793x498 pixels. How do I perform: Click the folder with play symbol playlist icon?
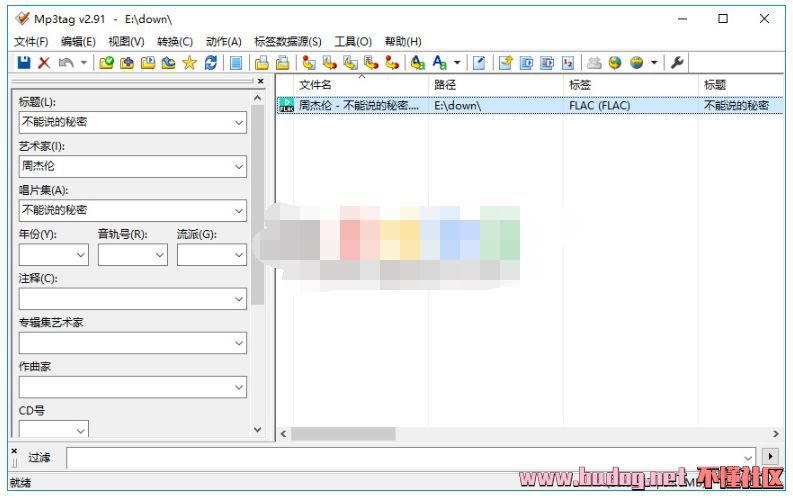point(148,63)
